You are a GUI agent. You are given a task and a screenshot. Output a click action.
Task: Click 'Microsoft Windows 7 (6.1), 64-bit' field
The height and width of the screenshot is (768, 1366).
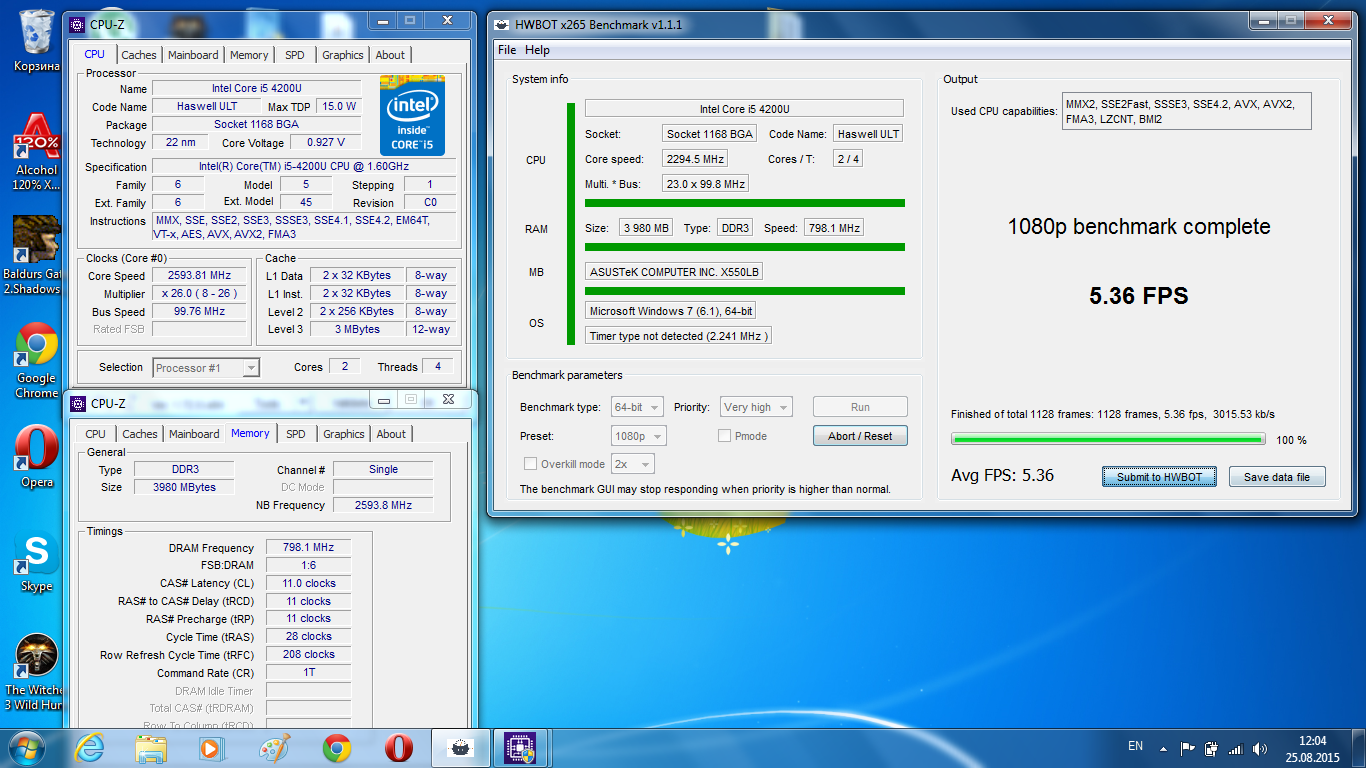[671, 311]
